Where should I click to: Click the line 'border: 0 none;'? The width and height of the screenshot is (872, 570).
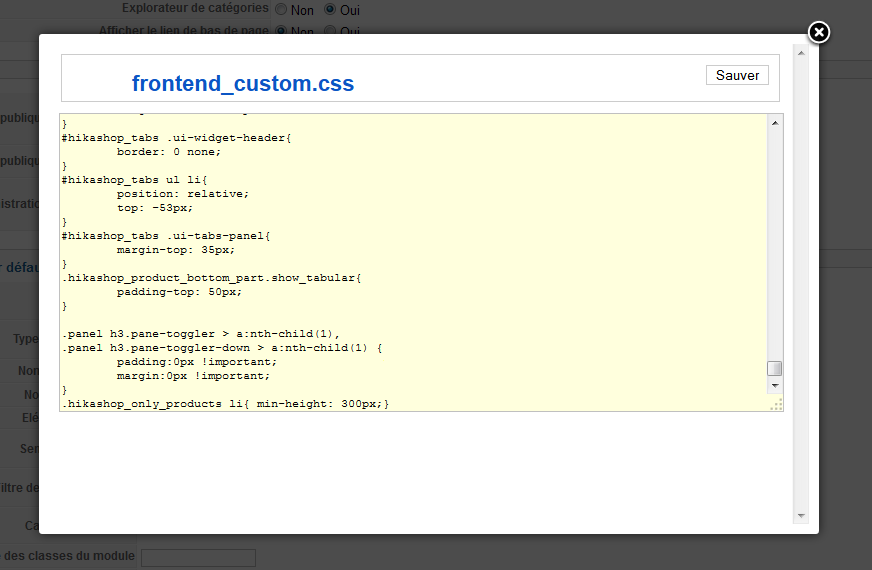pos(169,152)
